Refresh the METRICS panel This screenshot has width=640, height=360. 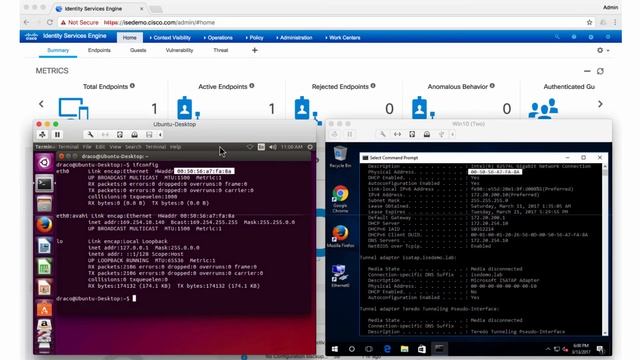(600, 71)
